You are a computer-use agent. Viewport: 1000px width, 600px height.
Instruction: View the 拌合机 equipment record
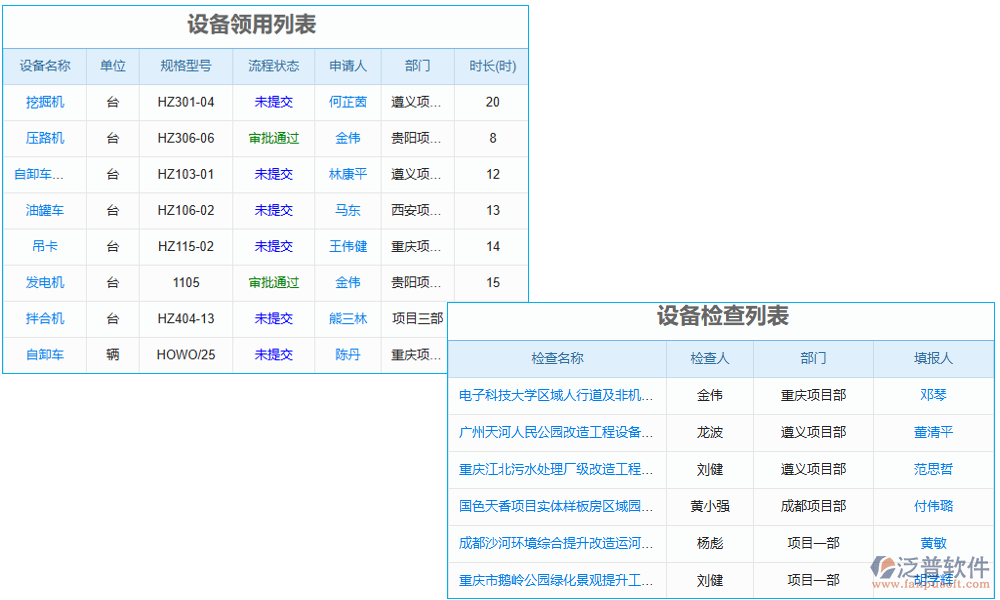(x=44, y=319)
